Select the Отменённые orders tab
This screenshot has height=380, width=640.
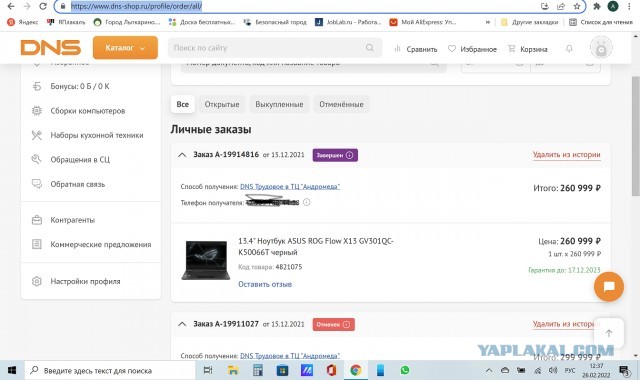(341, 104)
